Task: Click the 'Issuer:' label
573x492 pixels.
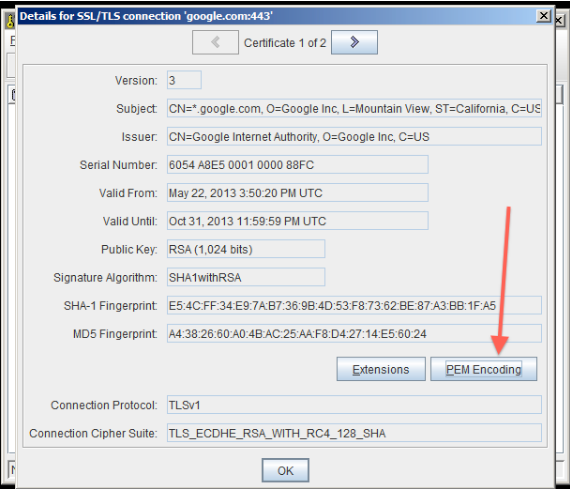Action: [x=140, y=137]
